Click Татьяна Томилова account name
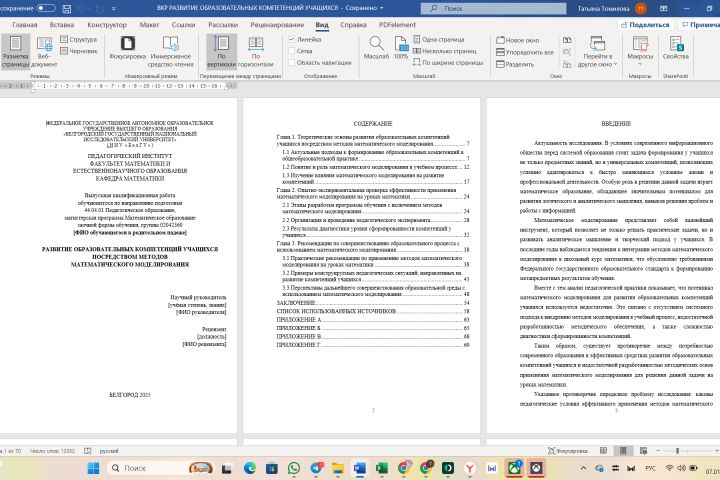The image size is (720, 480). 603,8
